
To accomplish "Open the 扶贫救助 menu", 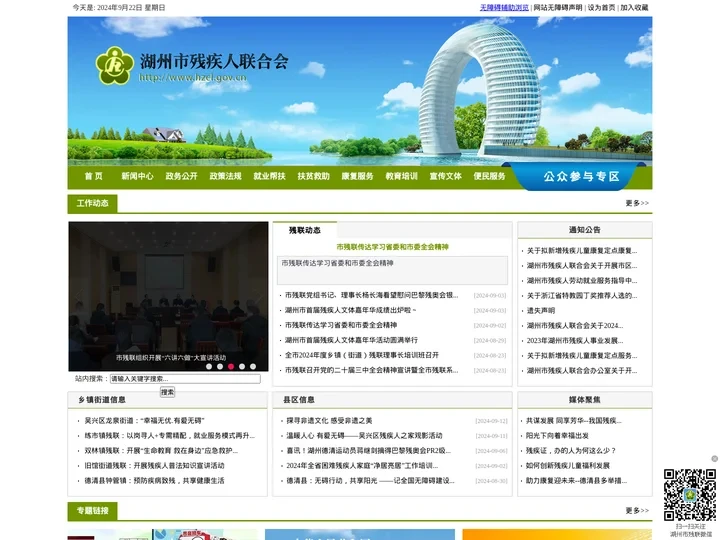I will point(314,176).
